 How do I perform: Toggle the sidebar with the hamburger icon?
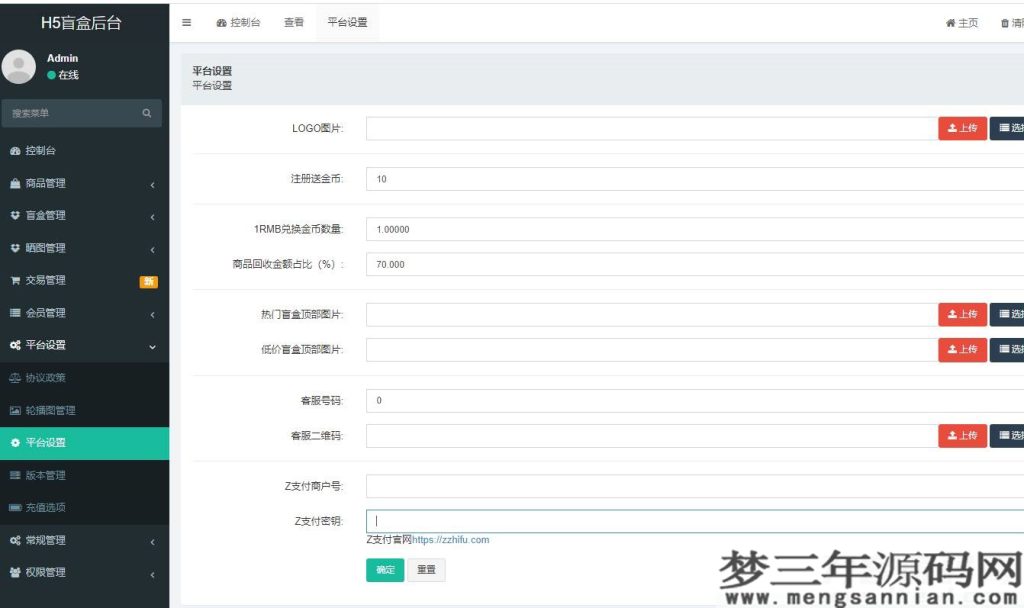(185, 21)
